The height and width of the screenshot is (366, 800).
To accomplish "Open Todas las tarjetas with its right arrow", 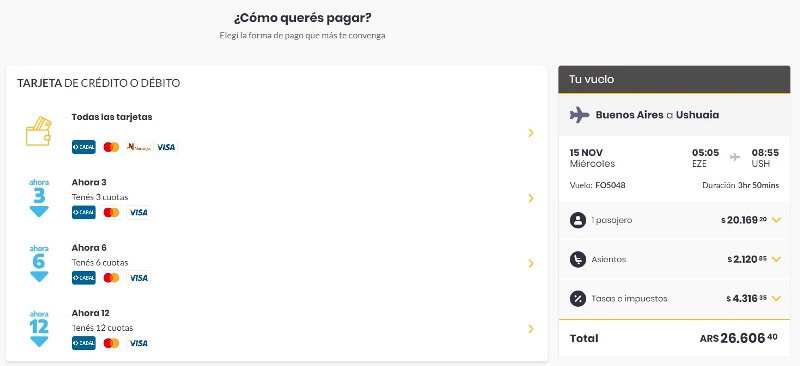I will pos(531,133).
